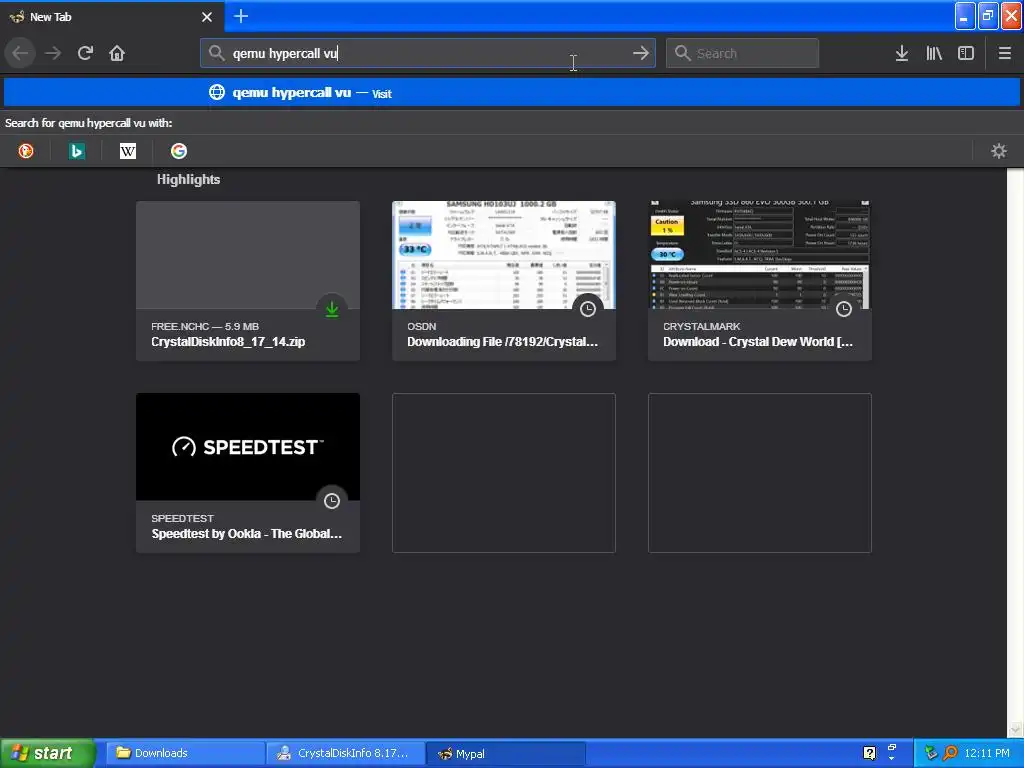Reload the current page
Image resolution: width=1024 pixels, height=768 pixels.
pos(85,54)
